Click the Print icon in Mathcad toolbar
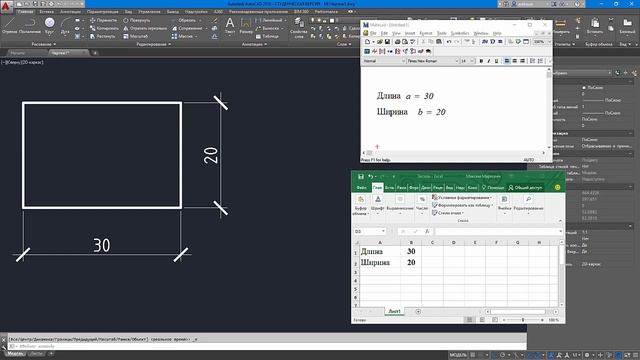 coord(397,42)
